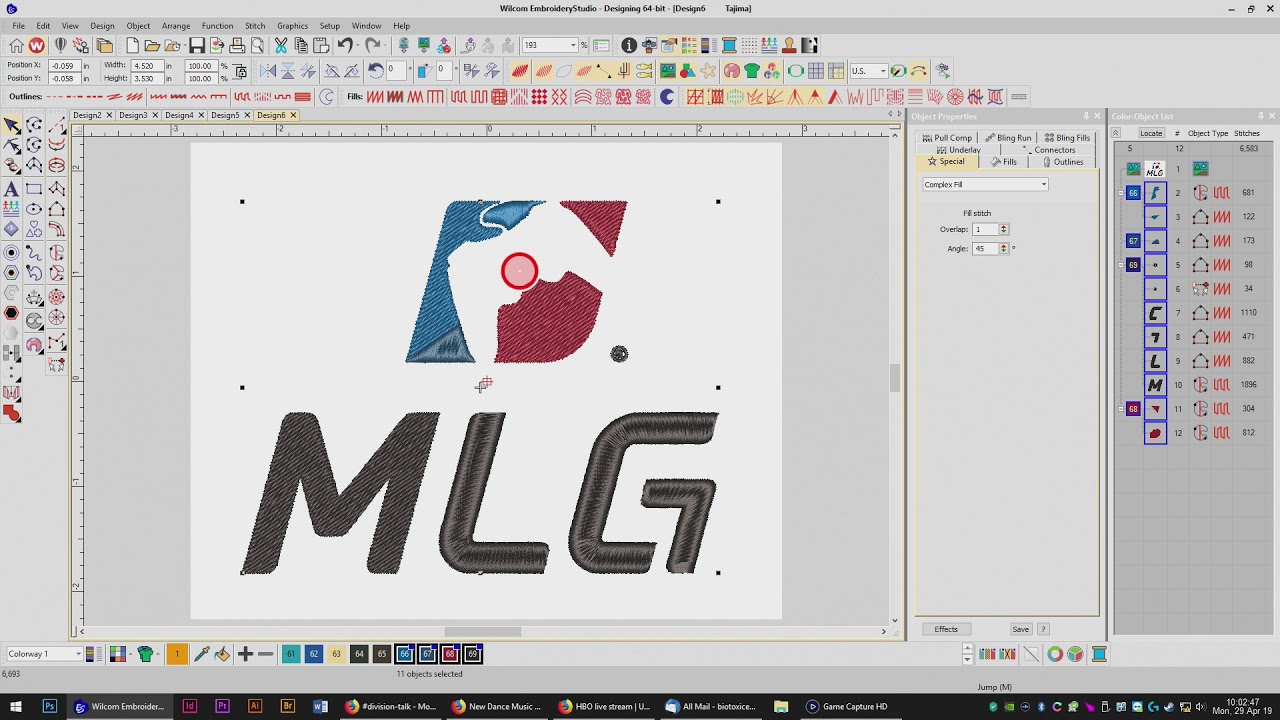Open the Colorway 1 dropdown

click(x=78, y=654)
